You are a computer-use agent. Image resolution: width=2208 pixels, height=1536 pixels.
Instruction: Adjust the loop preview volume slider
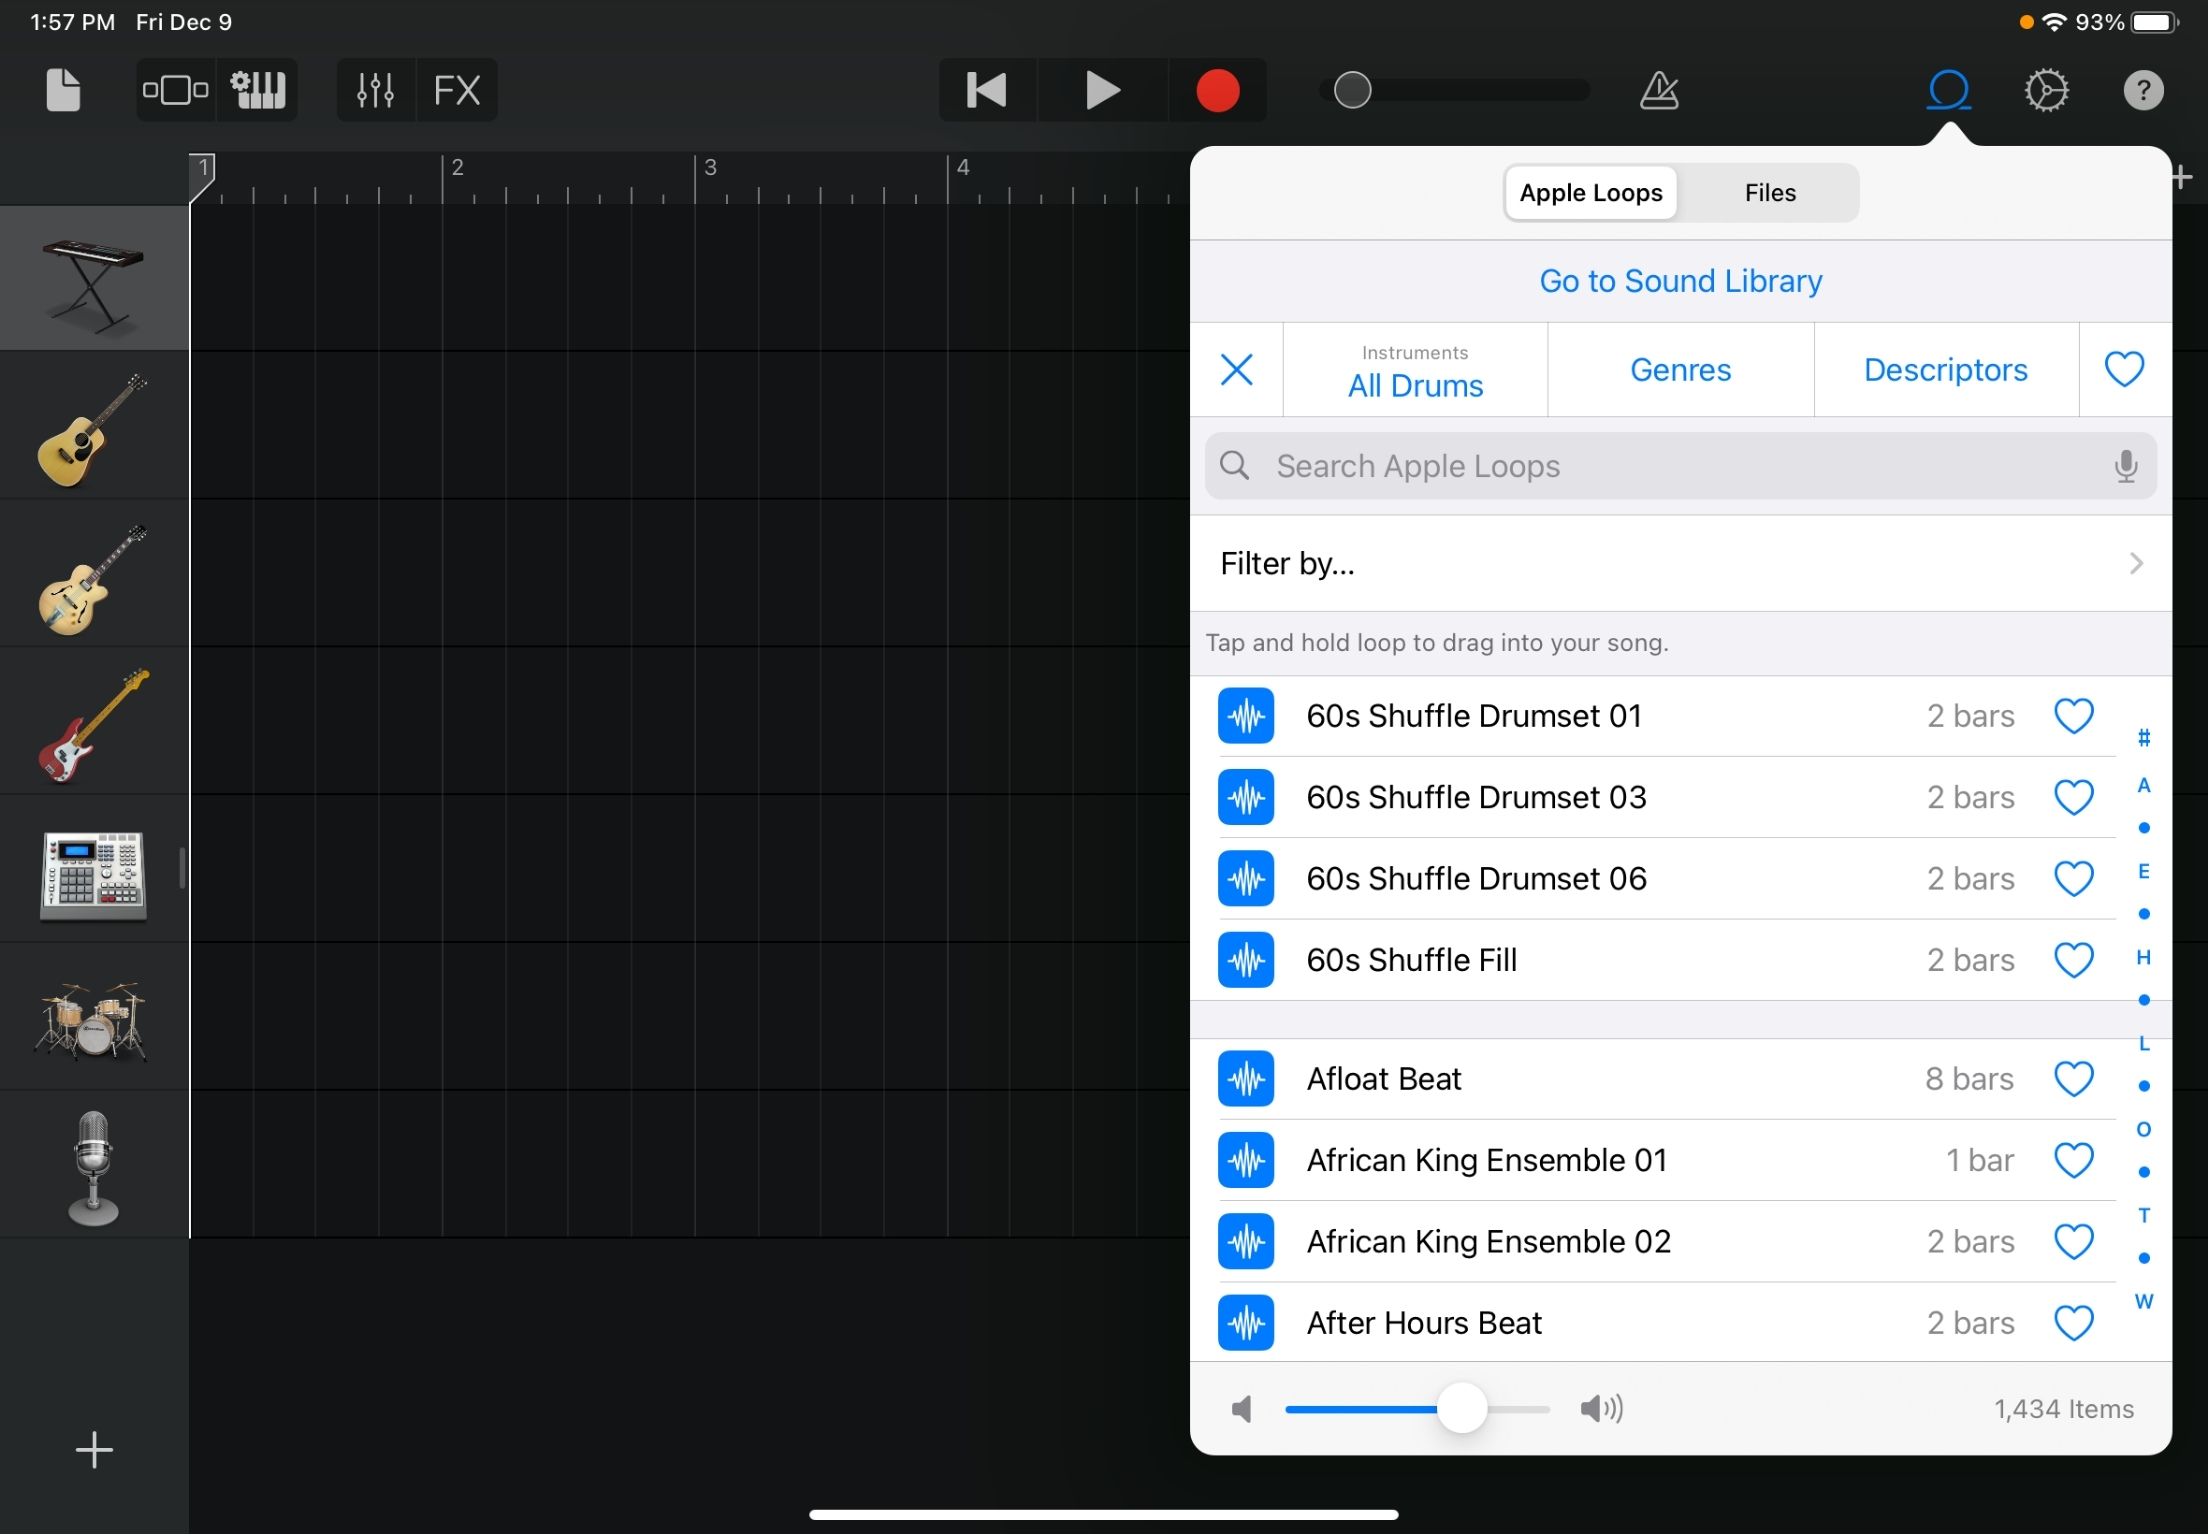pos(1463,1409)
